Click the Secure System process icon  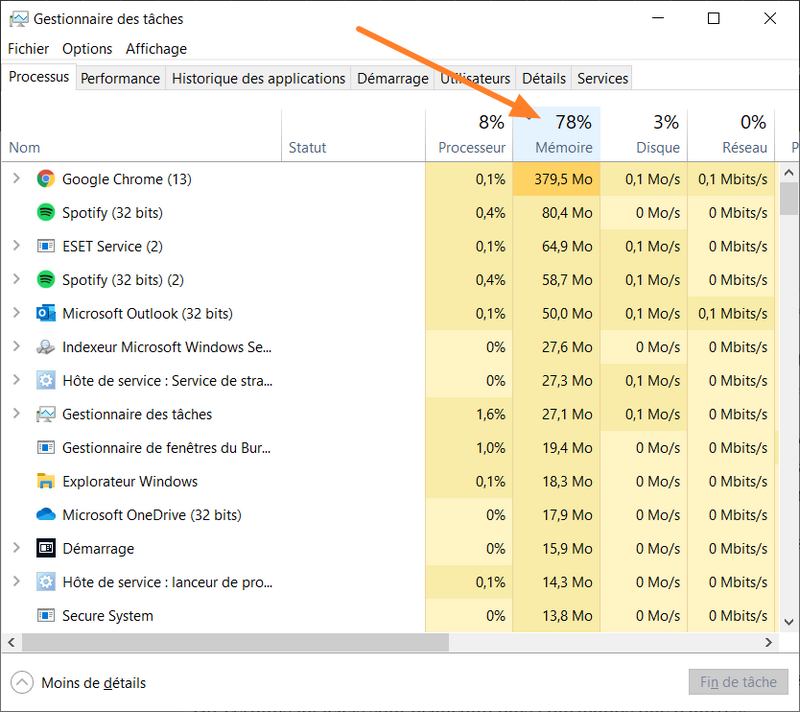(45, 615)
